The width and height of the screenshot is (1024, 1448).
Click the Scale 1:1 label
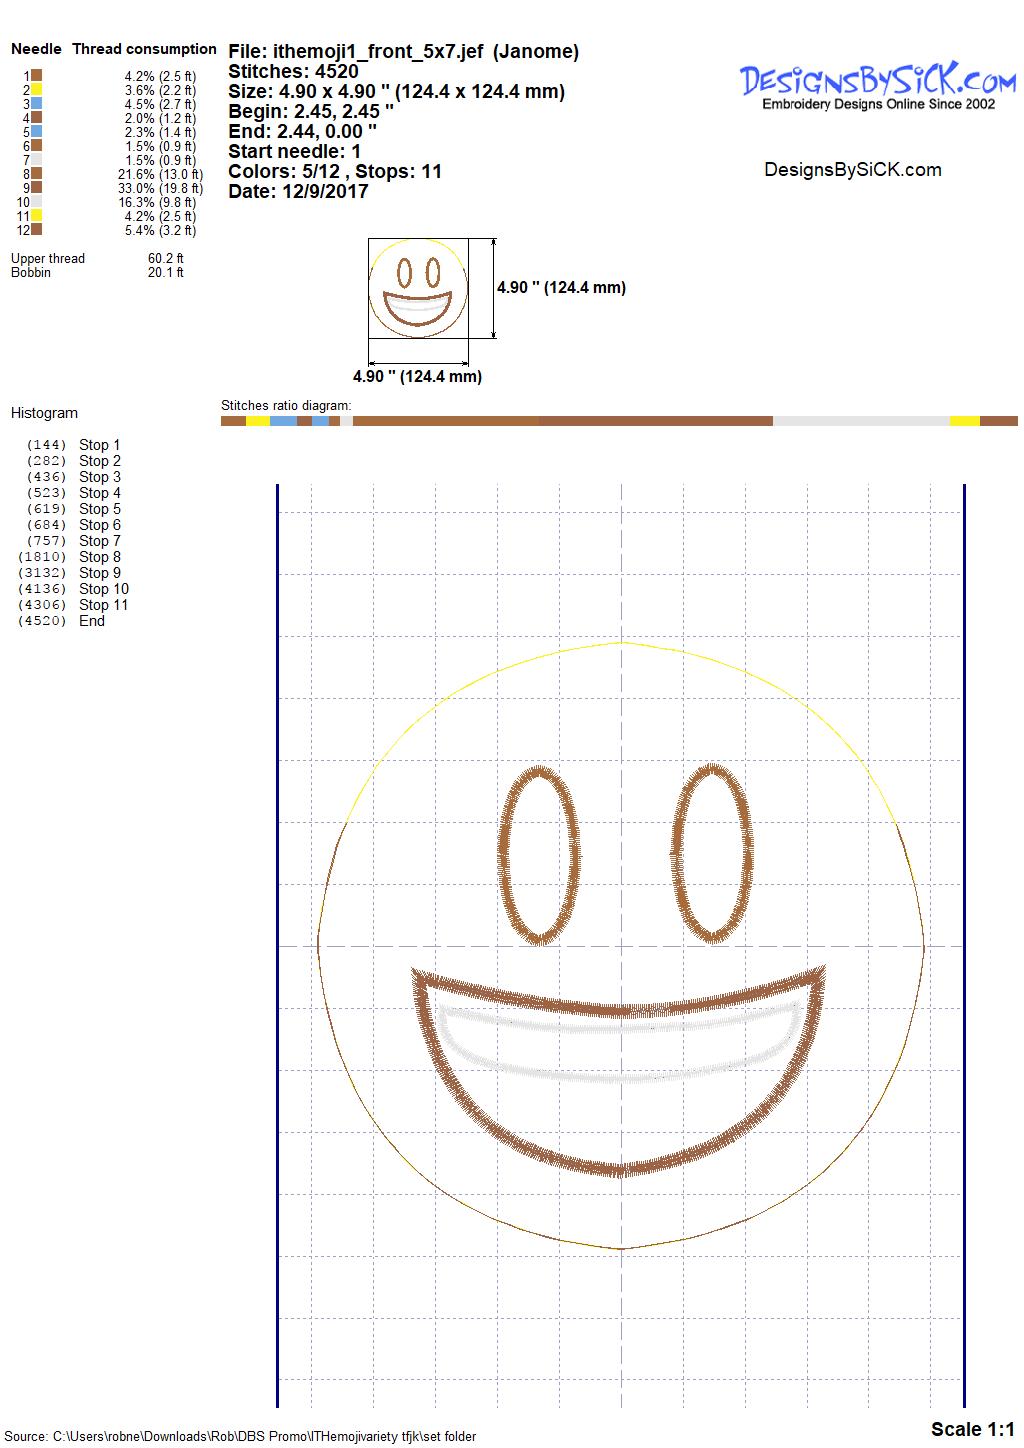coord(972,1429)
